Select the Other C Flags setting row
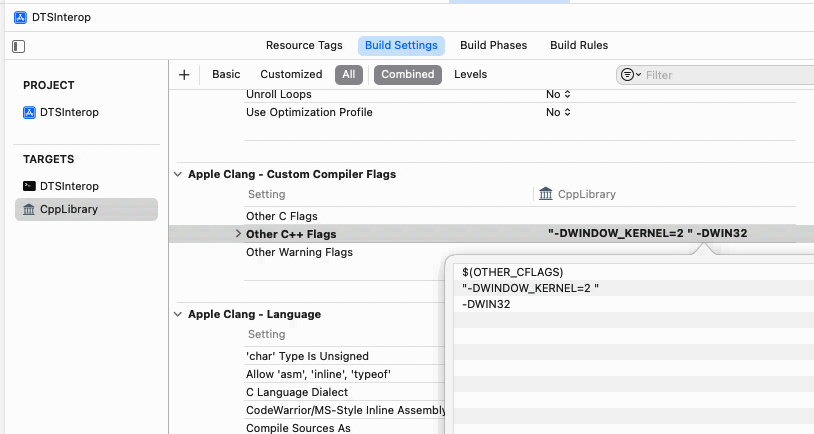The image size is (814, 434). click(282, 216)
